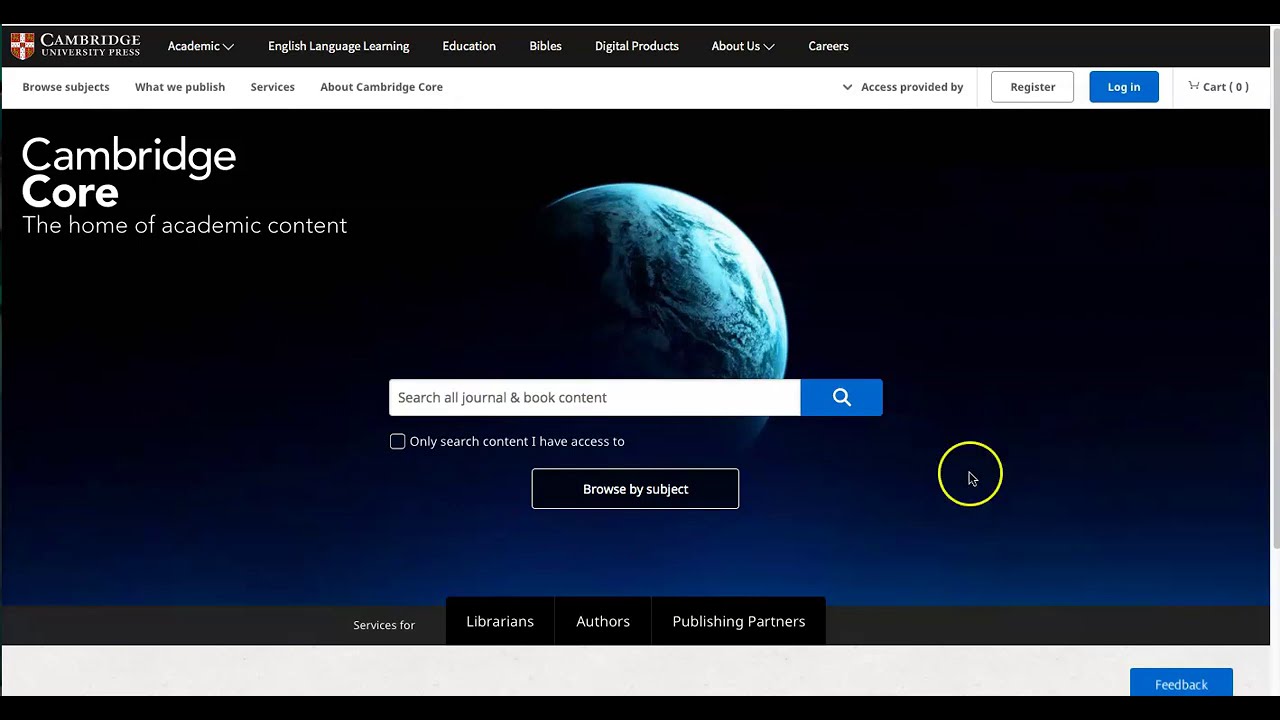Select the Librarians services tab
1280x720 pixels.
500,621
